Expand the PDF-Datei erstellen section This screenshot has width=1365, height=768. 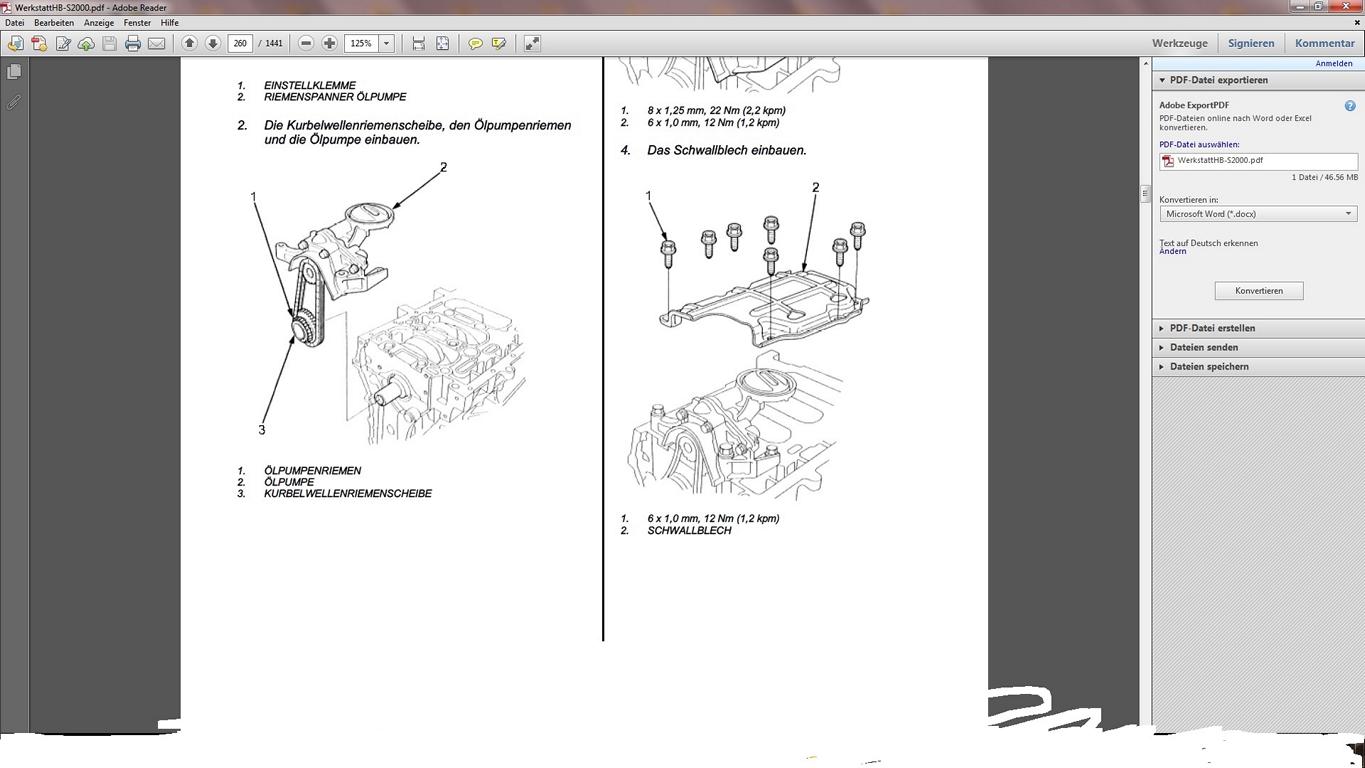1212,328
